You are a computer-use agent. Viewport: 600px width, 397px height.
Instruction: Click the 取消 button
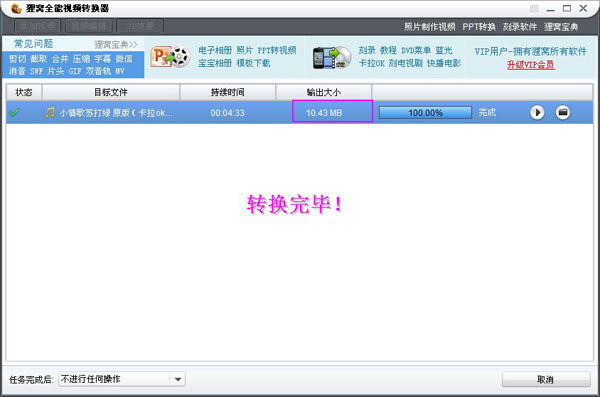(x=546, y=379)
